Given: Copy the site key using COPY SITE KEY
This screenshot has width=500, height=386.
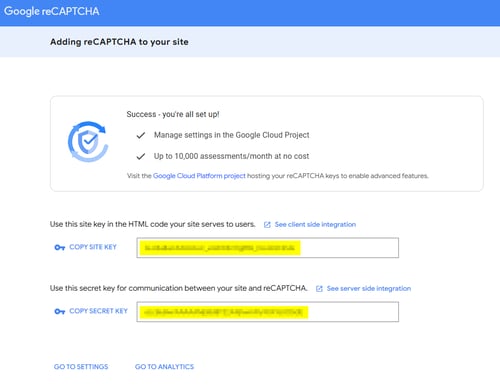Looking at the screenshot, I should pos(93,247).
